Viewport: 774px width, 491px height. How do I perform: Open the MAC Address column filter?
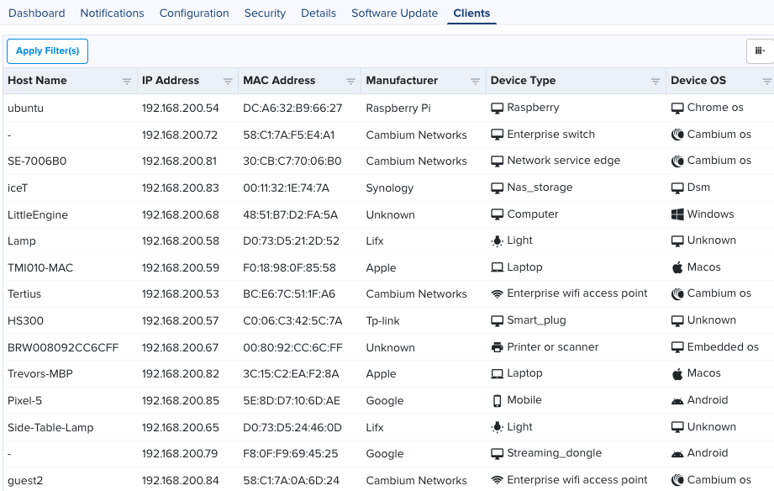(350, 81)
